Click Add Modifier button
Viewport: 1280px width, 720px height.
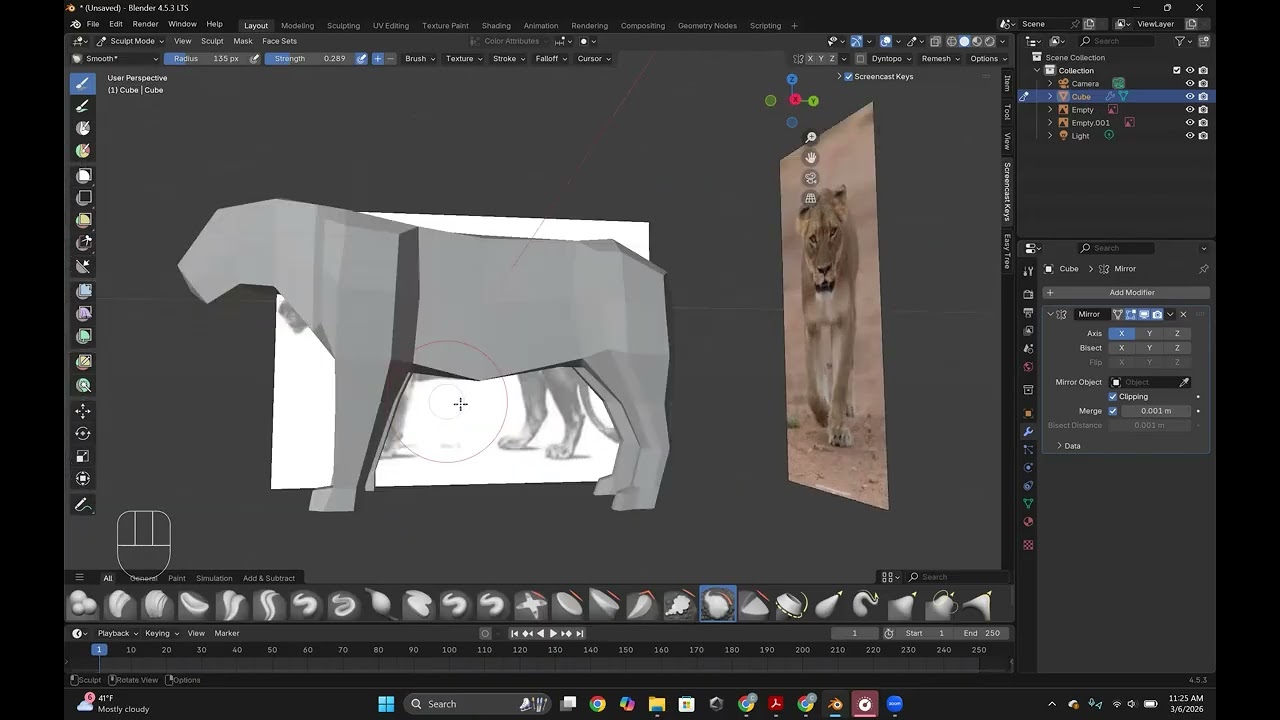[1126, 293]
